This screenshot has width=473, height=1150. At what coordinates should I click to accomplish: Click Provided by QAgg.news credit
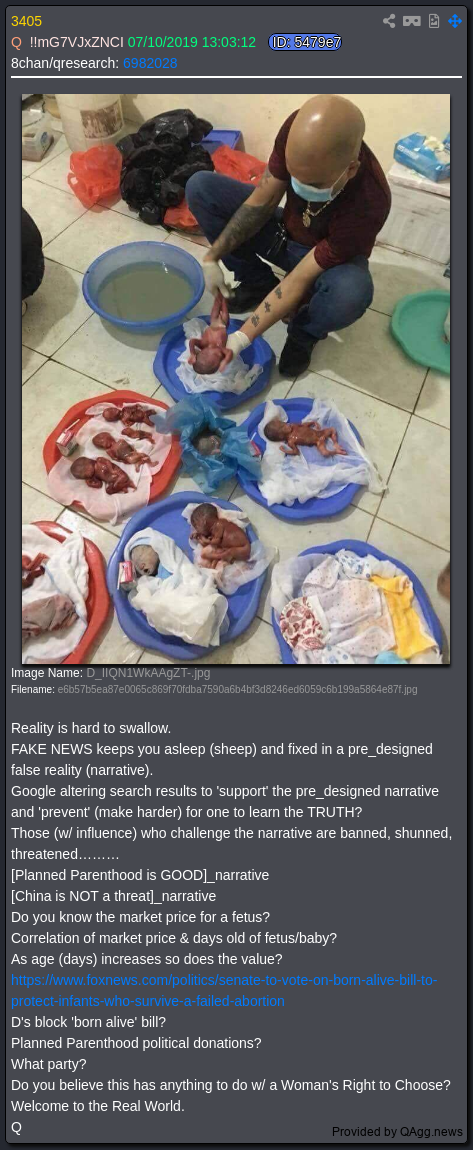tap(397, 1131)
